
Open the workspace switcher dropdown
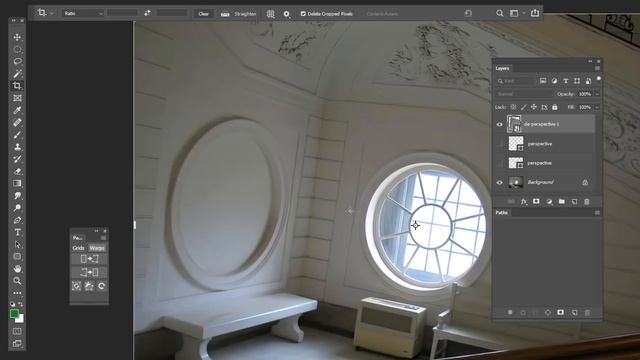click(516, 13)
